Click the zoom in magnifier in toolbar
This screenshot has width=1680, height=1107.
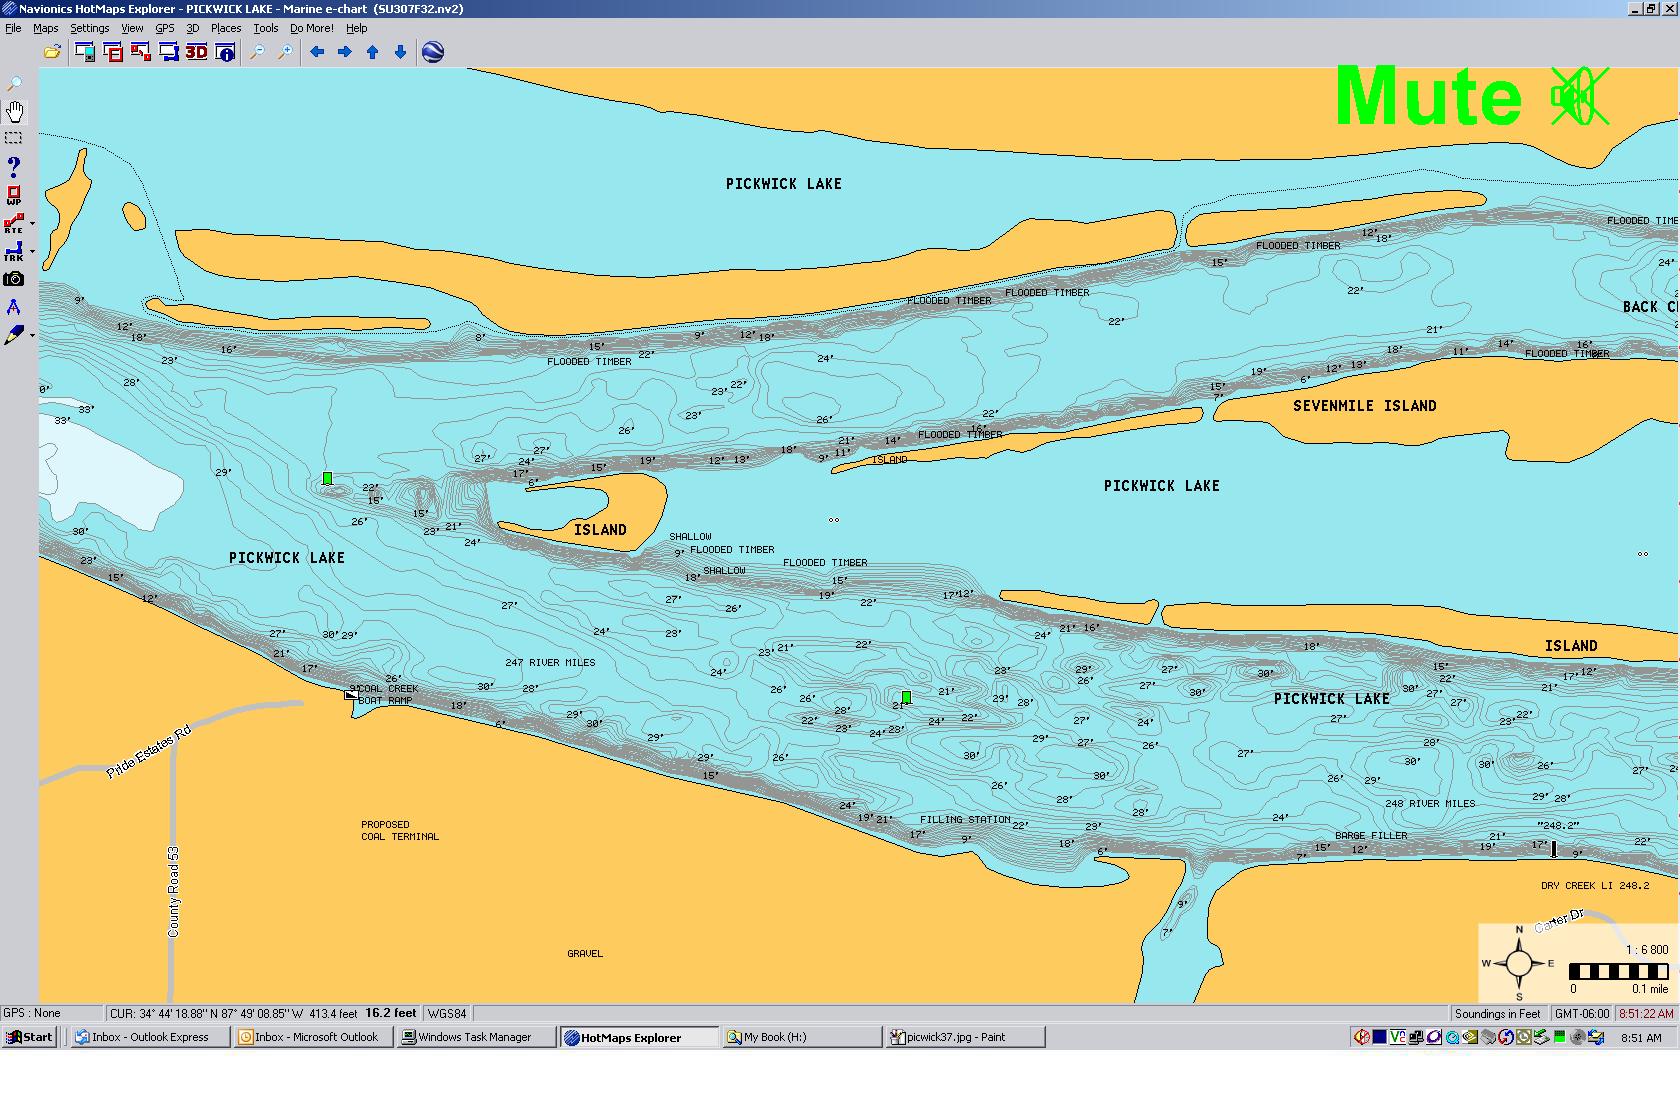(x=285, y=52)
